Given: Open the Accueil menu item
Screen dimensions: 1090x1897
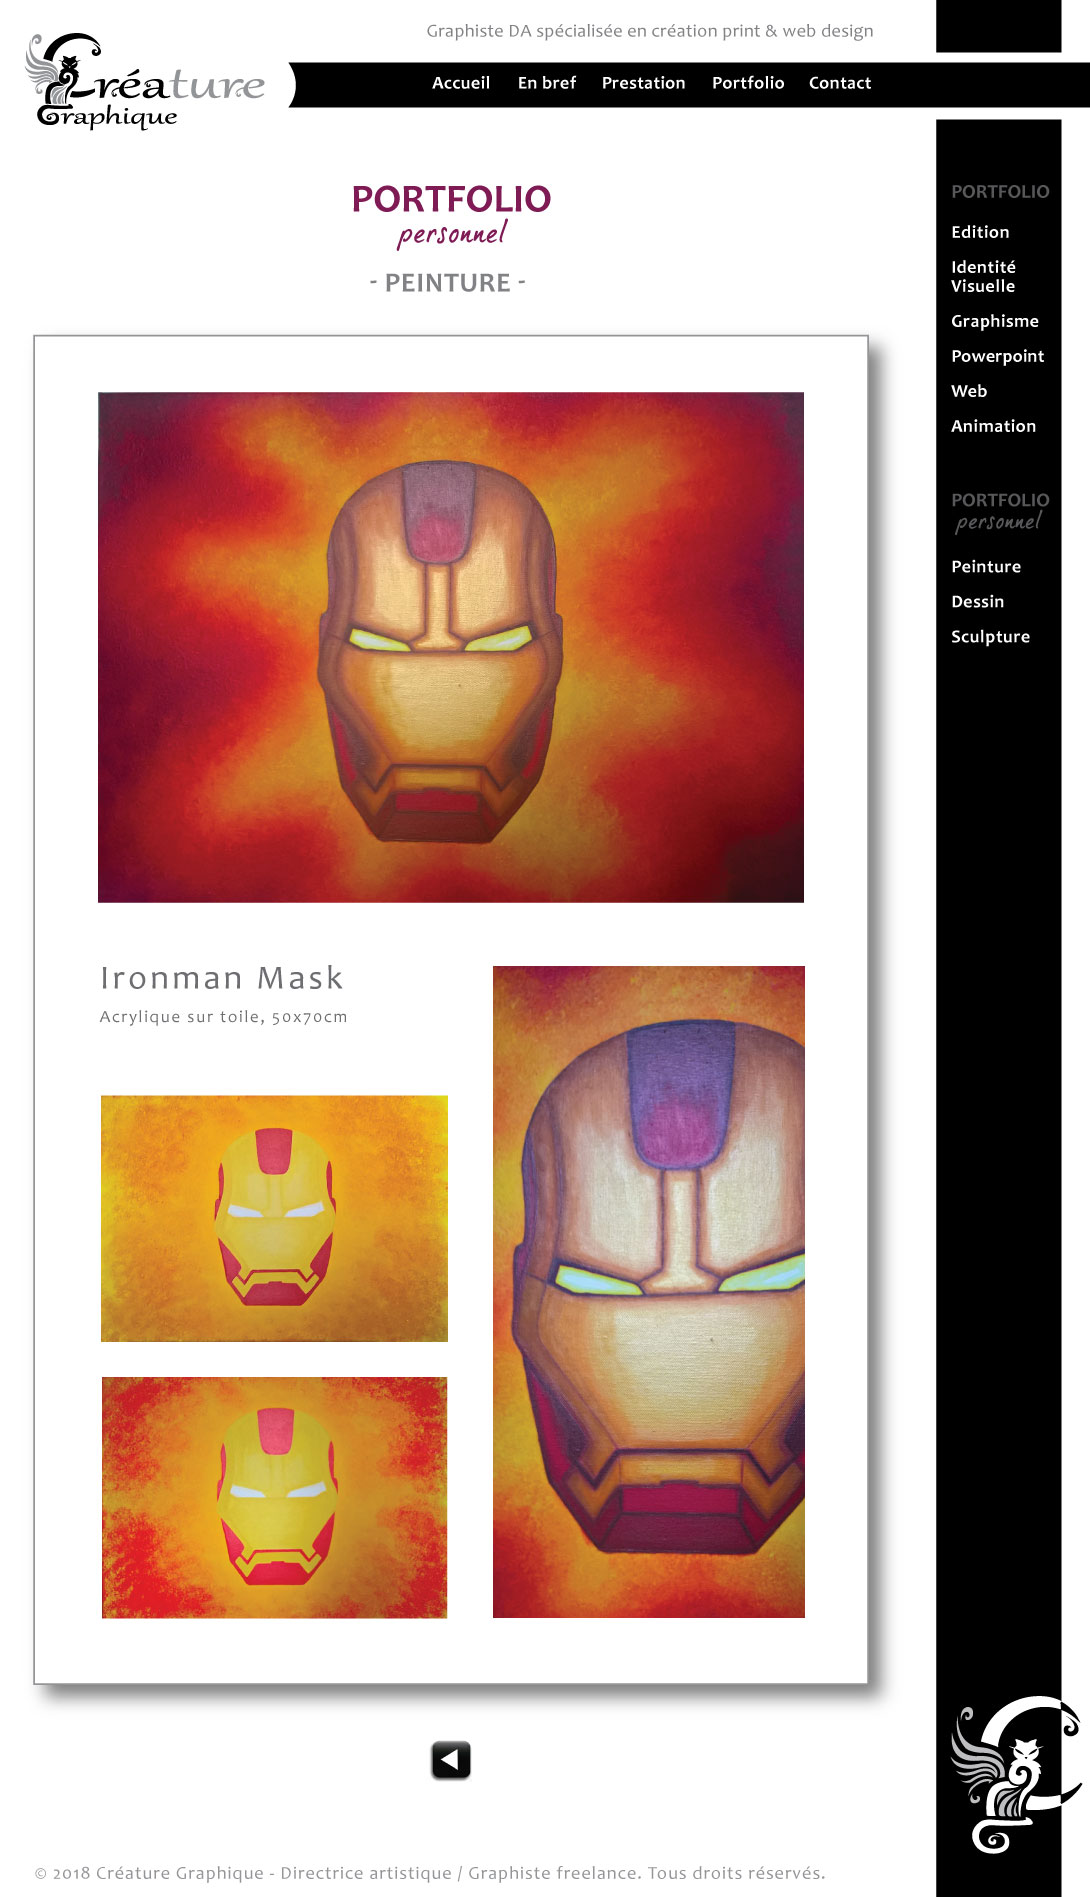Looking at the screenshot, I should coord(461,83).
